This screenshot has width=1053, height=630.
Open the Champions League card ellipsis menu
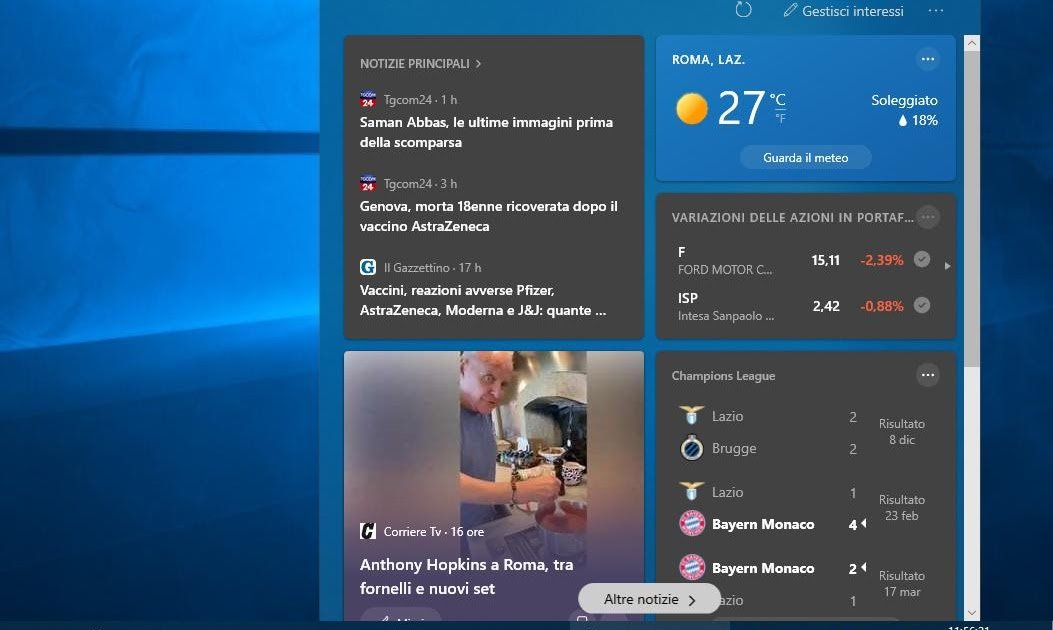(x=928, y=374)
